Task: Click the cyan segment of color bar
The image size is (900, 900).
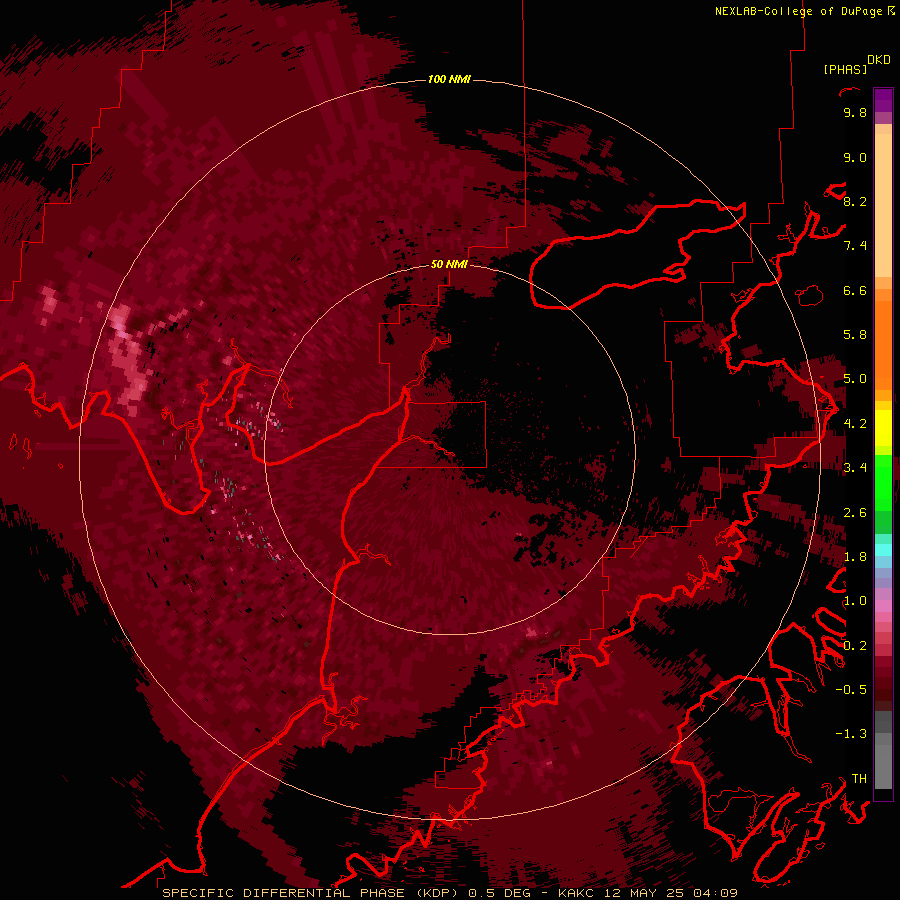Action: coord(883,550)
